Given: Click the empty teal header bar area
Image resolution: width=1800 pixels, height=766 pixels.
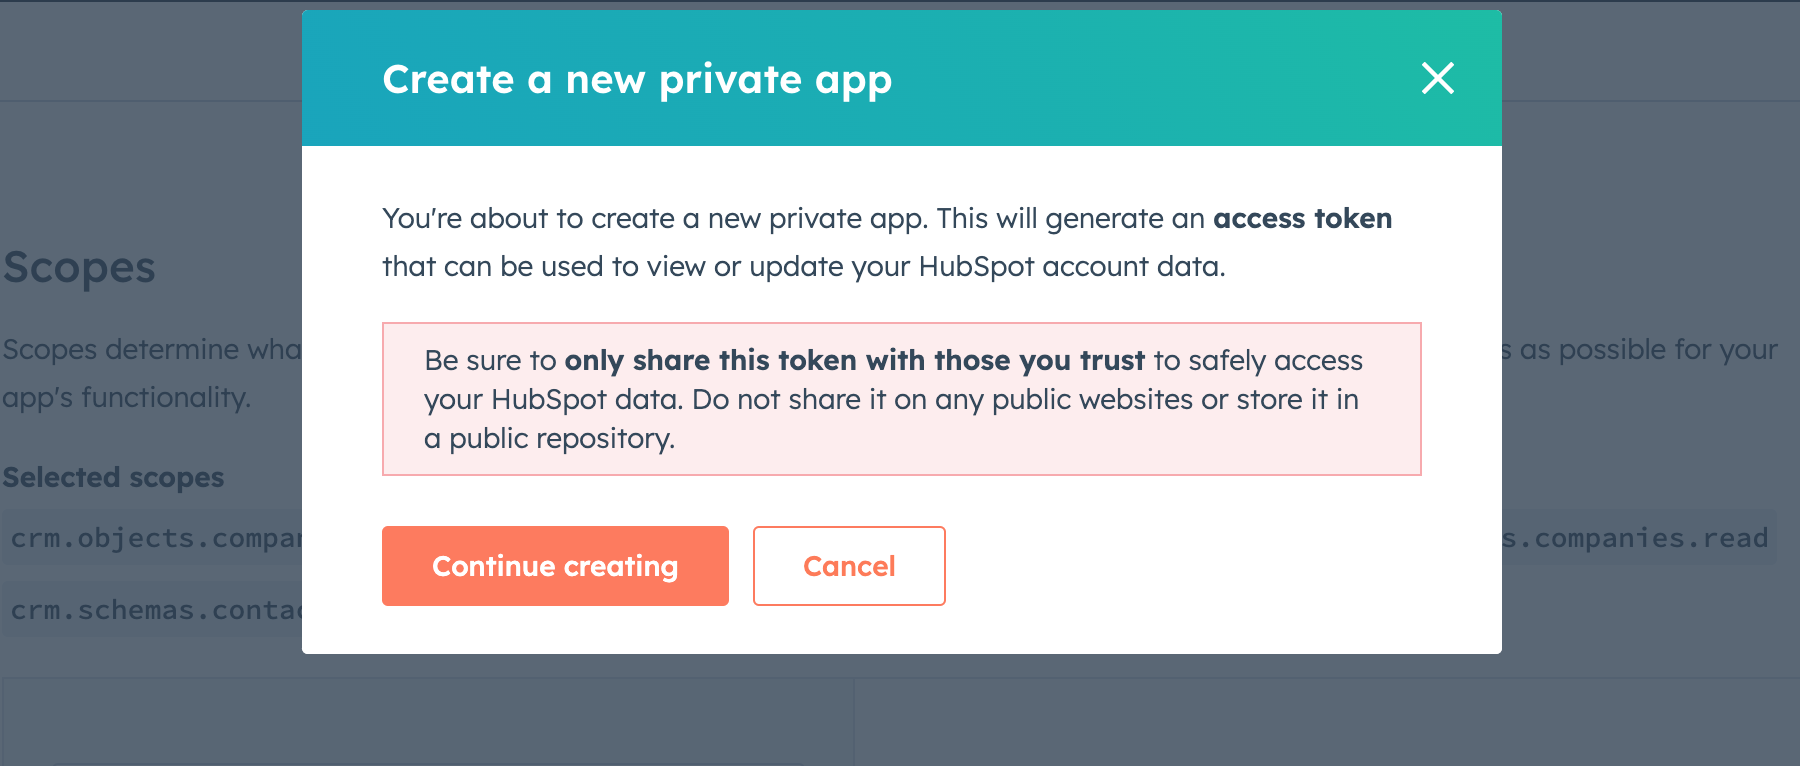Looking at the screenshot, I should (1150, 78).
